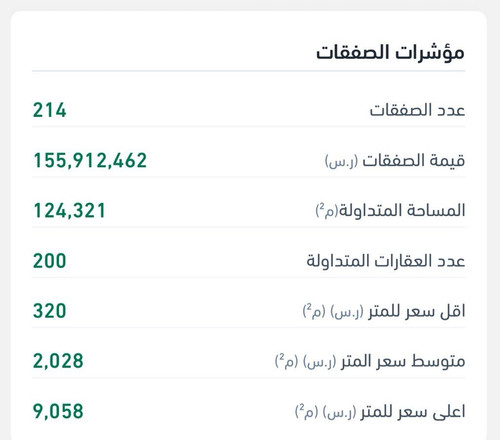This screenshot has width=500, height=440.
Task: Click the (ر.س) unit beside قيمة الصفقات
Action: click(x=342, y=161)
